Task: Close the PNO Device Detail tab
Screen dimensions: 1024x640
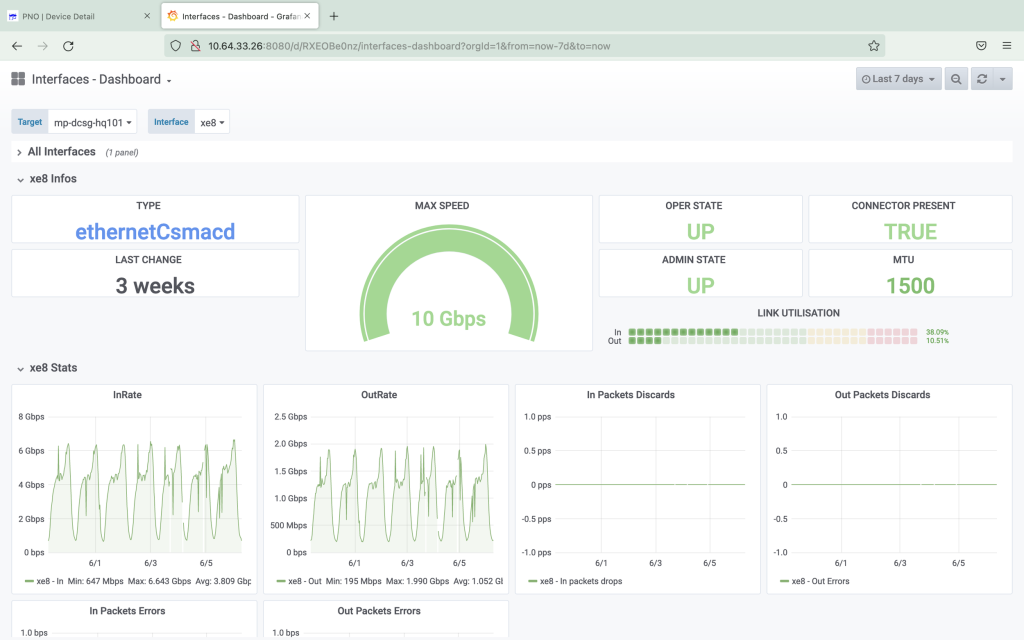Action: coord(147,16)
